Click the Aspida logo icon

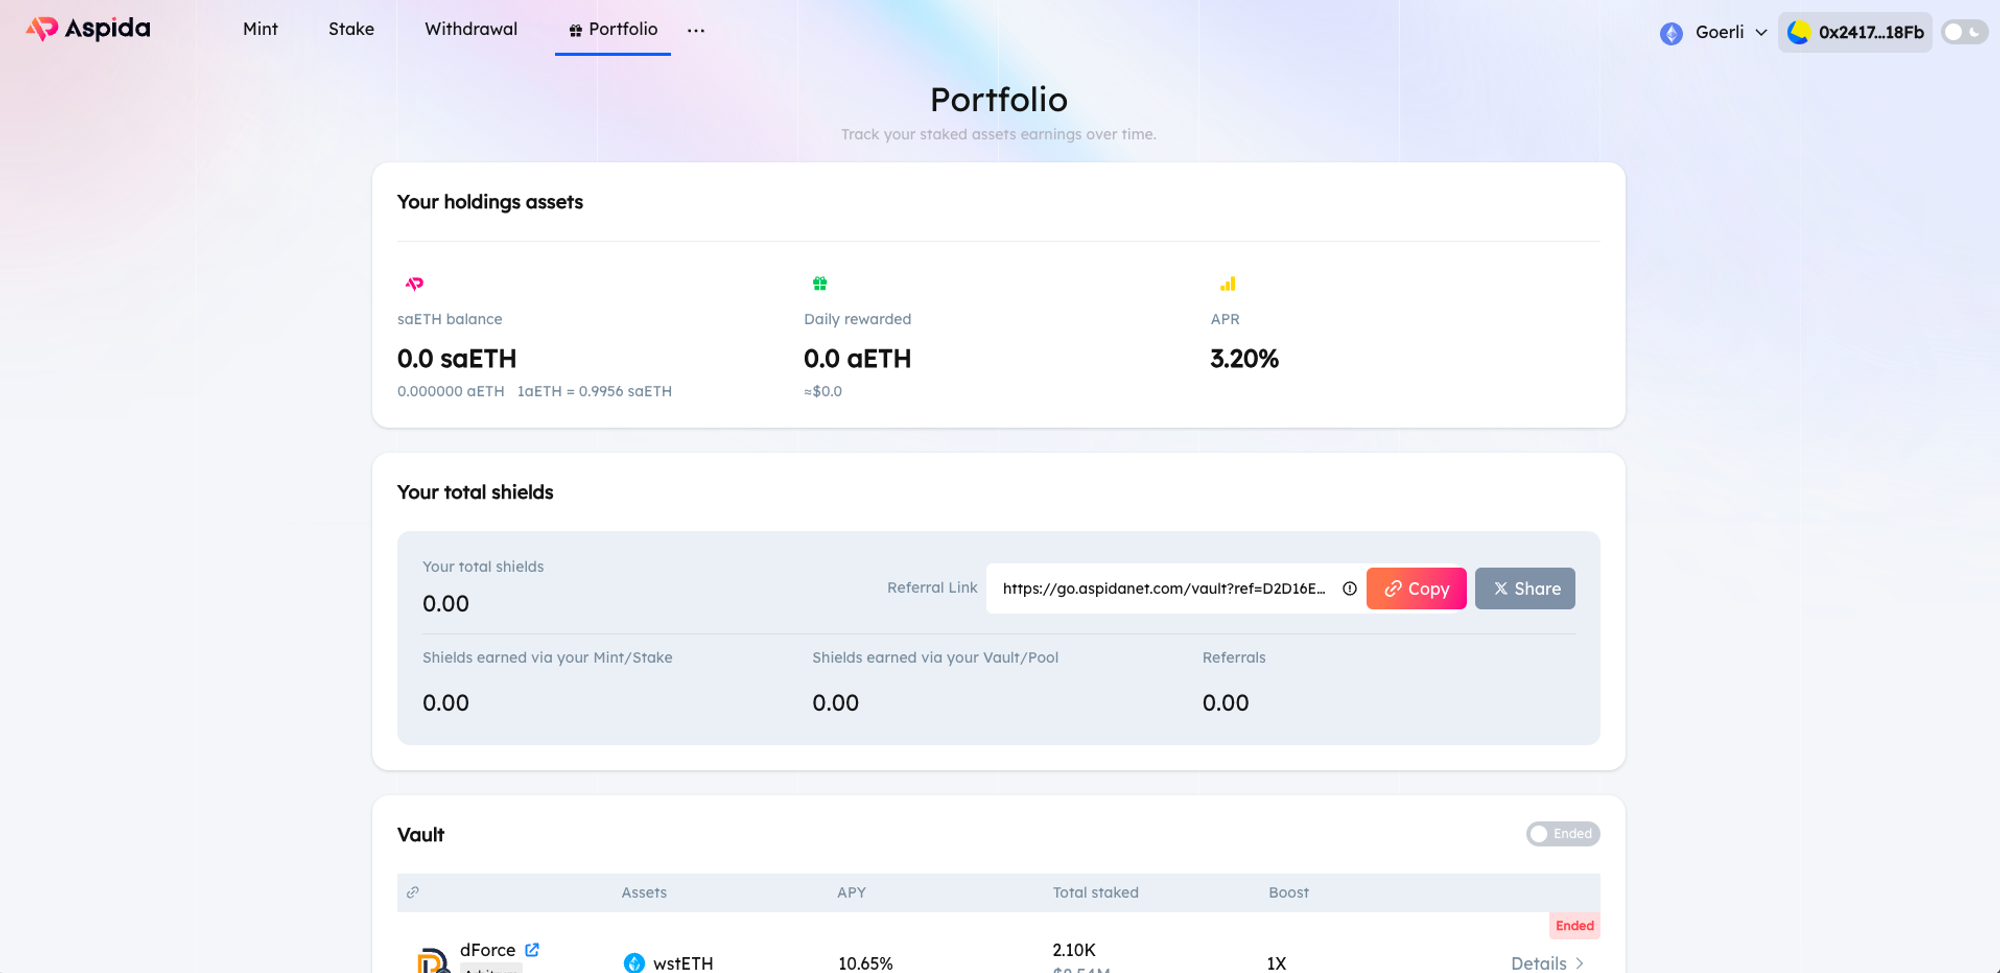tap(42, 29)
